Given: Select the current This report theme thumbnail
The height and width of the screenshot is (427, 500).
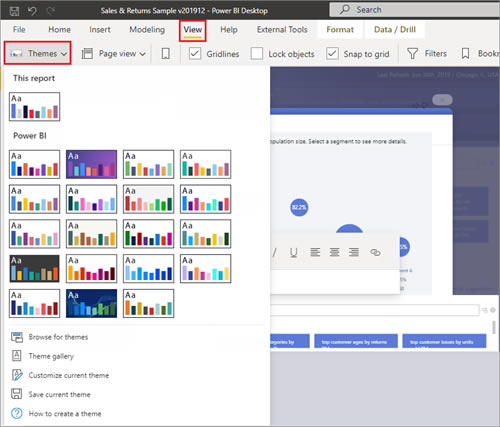Looking at the screenshot, I should click(x=34, y=106).
